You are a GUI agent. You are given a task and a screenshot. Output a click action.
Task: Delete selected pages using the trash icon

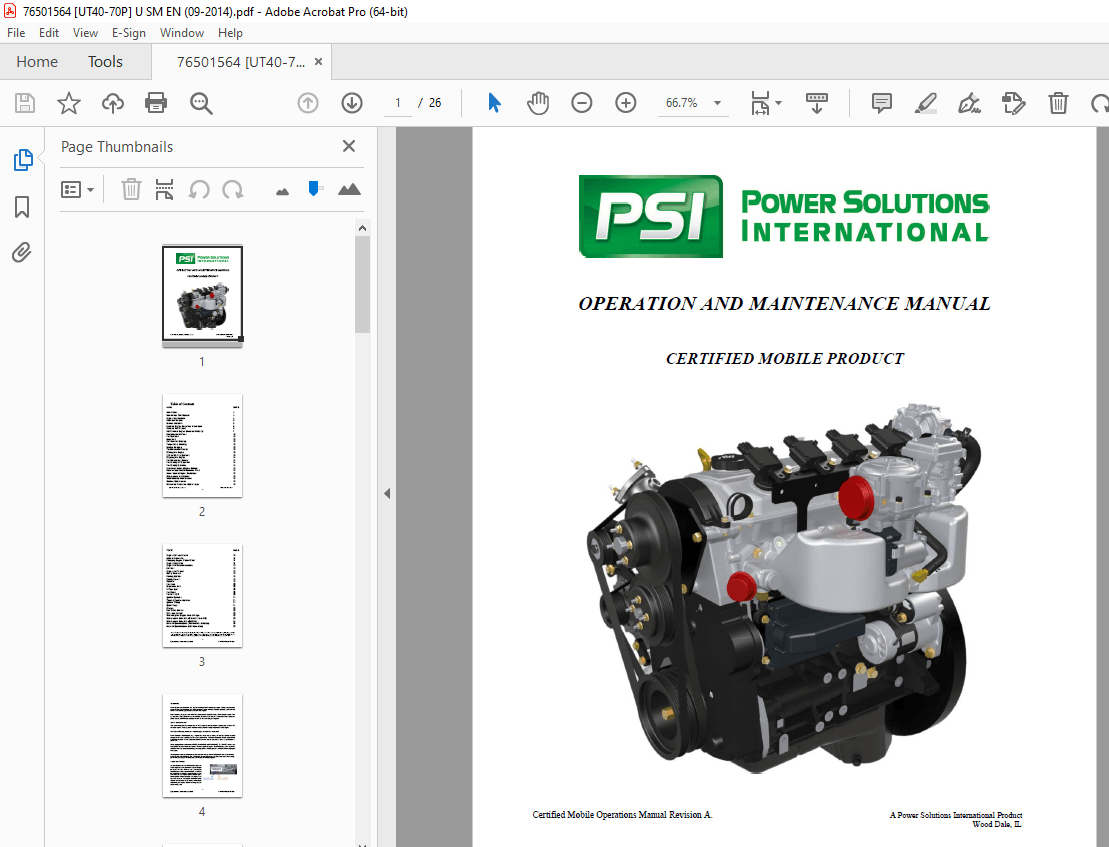(131, 188)
